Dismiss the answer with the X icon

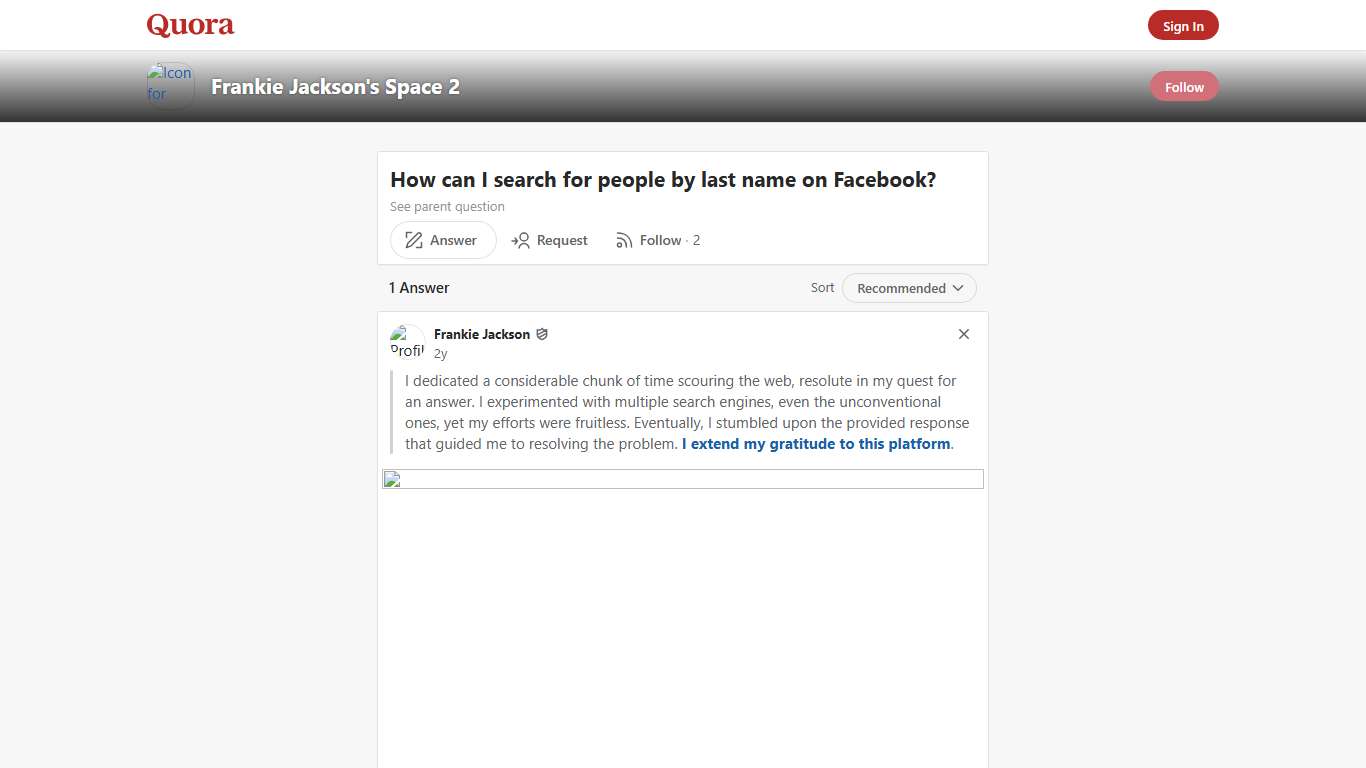point(963,334)
